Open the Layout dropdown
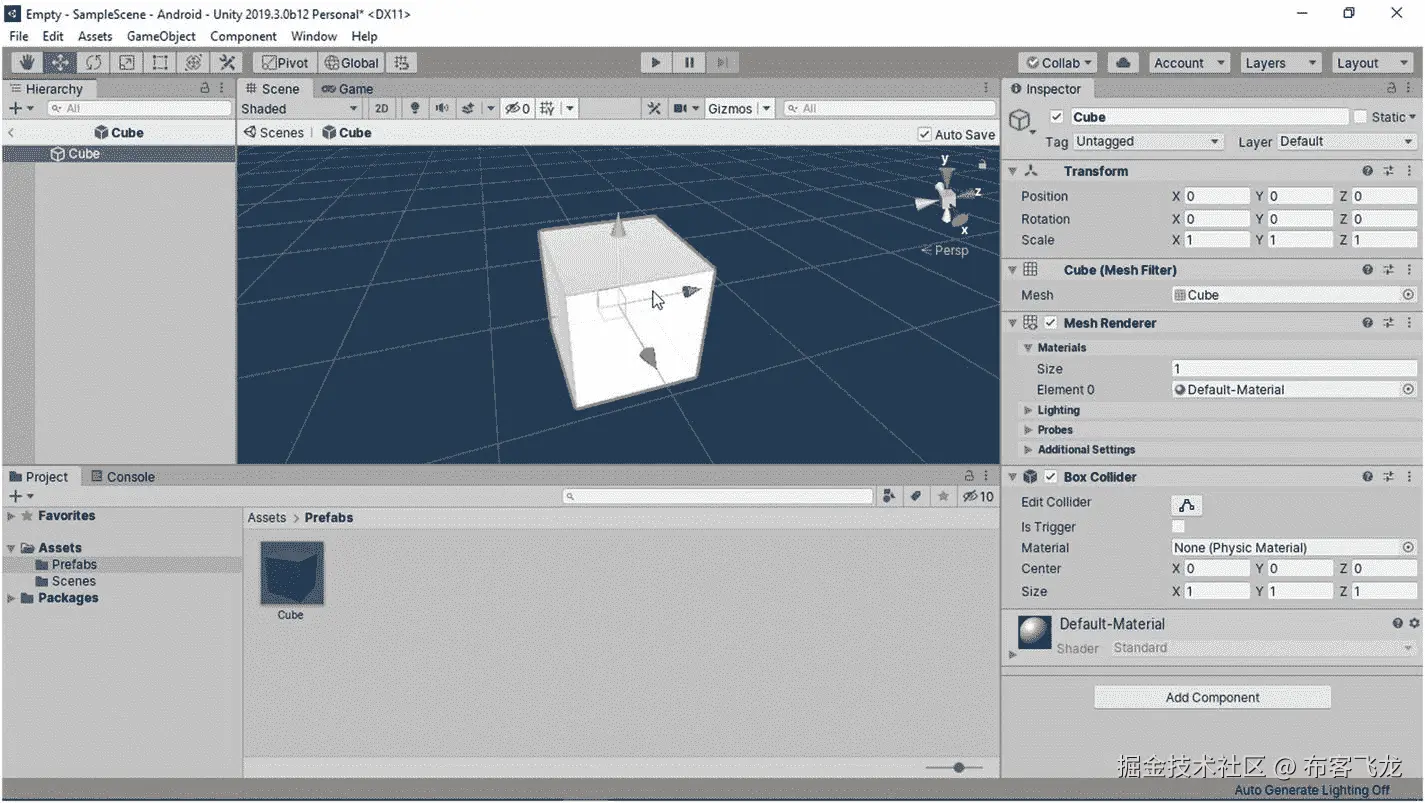1425x803 pixels. coord(1371,62)
